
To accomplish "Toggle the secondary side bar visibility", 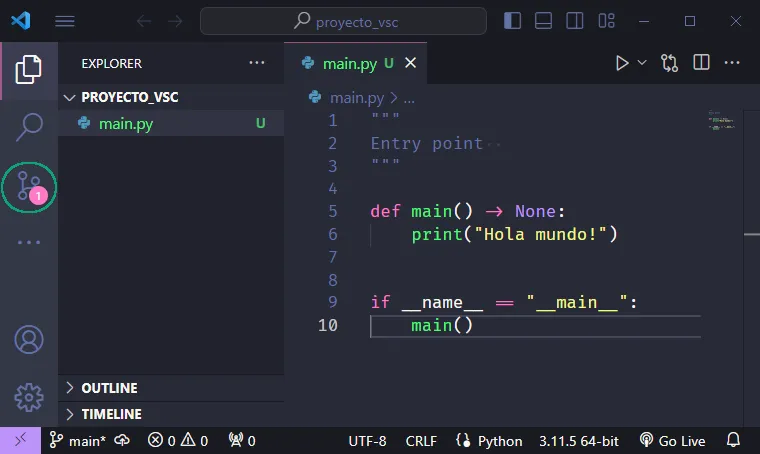I will (x=573, y=21).
